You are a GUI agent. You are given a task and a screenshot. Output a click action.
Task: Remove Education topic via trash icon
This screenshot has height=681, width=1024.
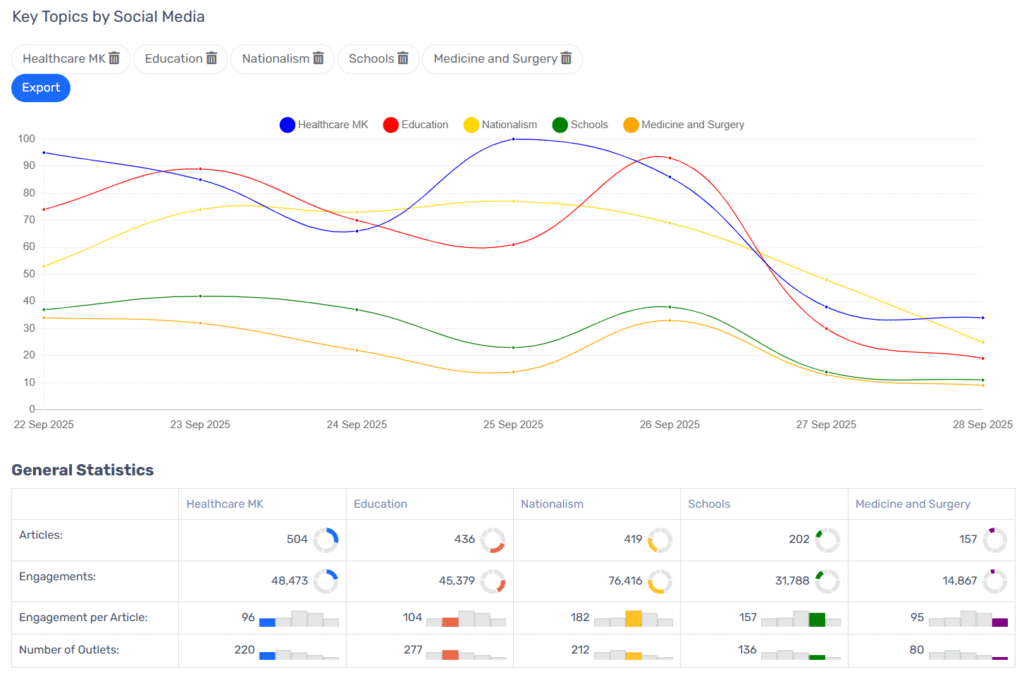coord(211,59)
